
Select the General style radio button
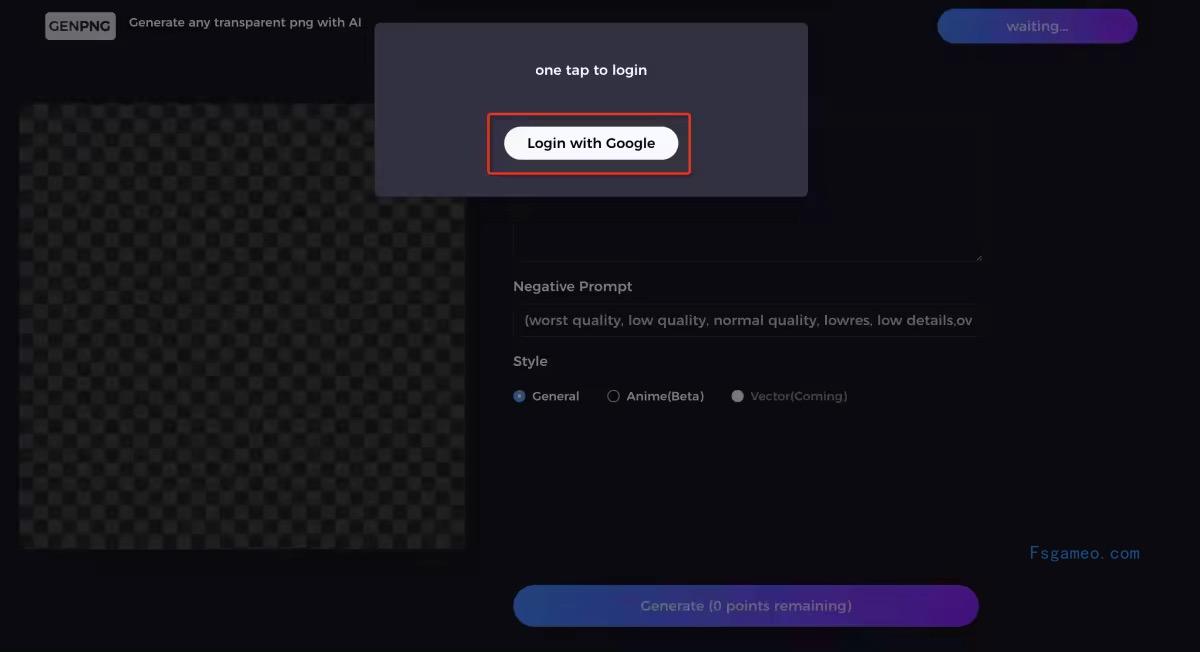519,396
